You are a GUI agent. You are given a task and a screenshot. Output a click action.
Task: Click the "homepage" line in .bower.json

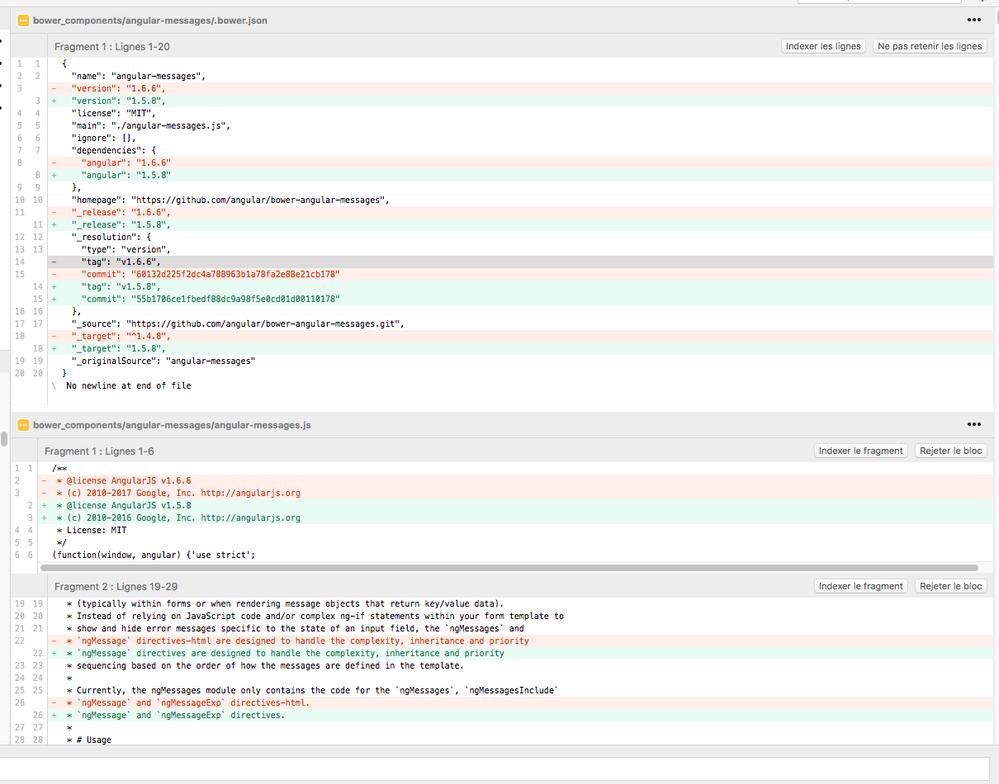[x=520, y=200]
